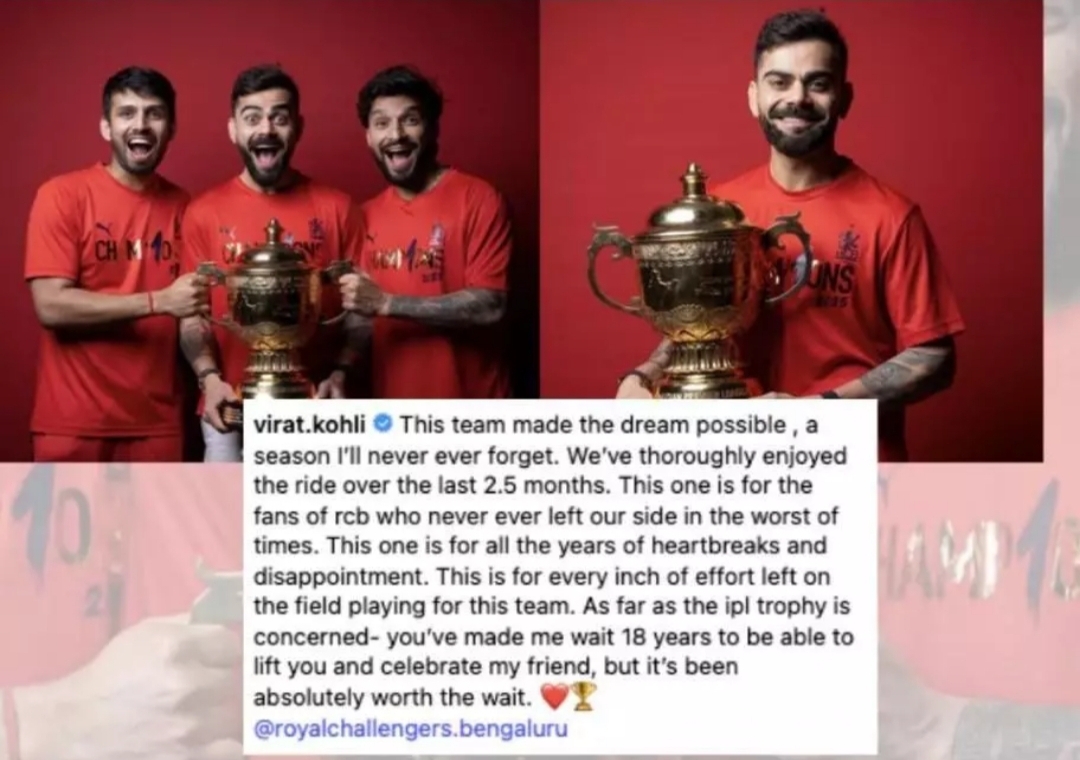Select the three-person group photo
1080x760 pixels.
(x=269, y=231)
